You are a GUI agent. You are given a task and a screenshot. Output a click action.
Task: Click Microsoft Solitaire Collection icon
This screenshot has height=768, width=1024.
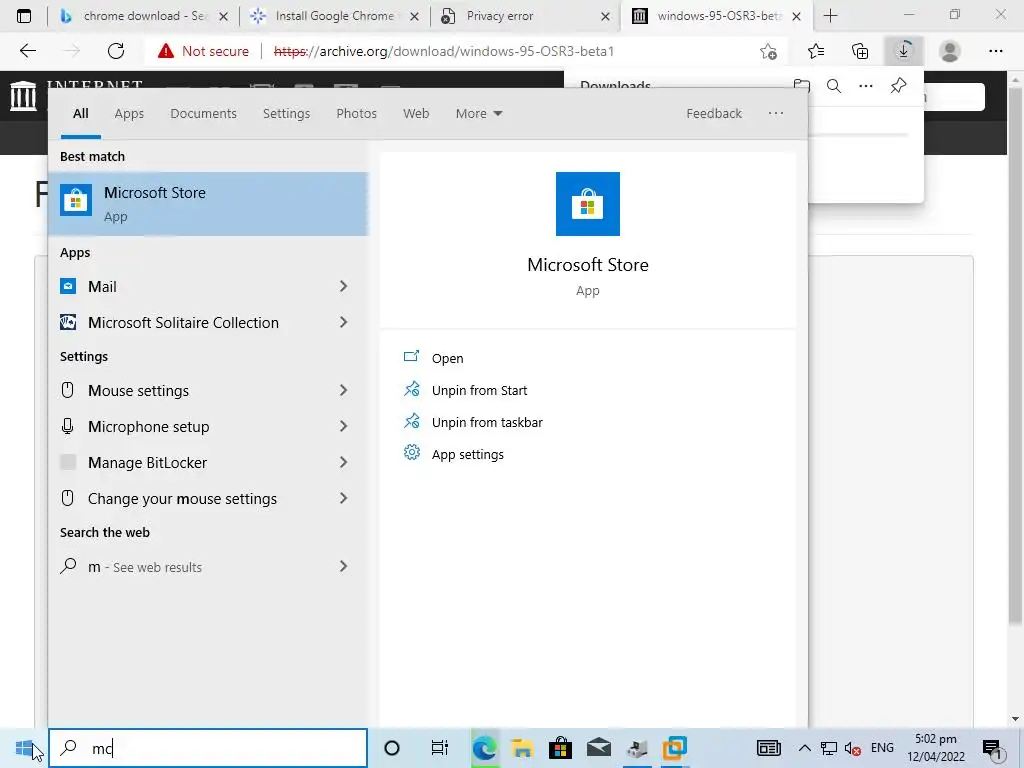coord(68,322)
